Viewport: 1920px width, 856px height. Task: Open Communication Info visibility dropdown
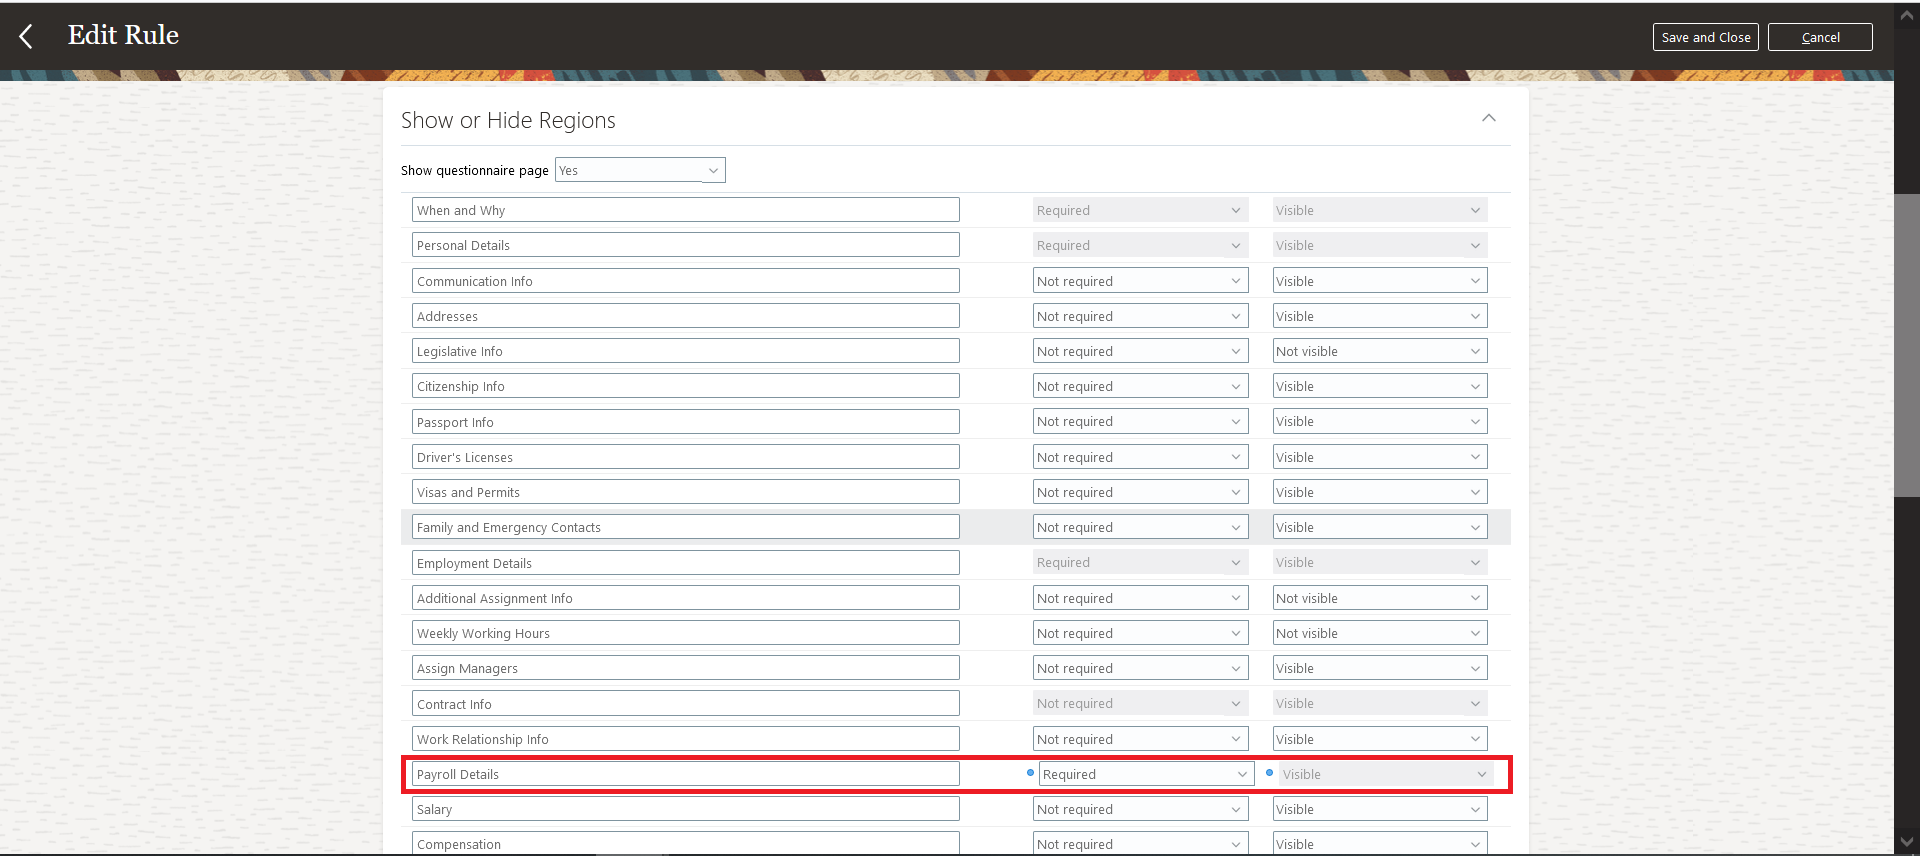click(x=1380, y=281)
